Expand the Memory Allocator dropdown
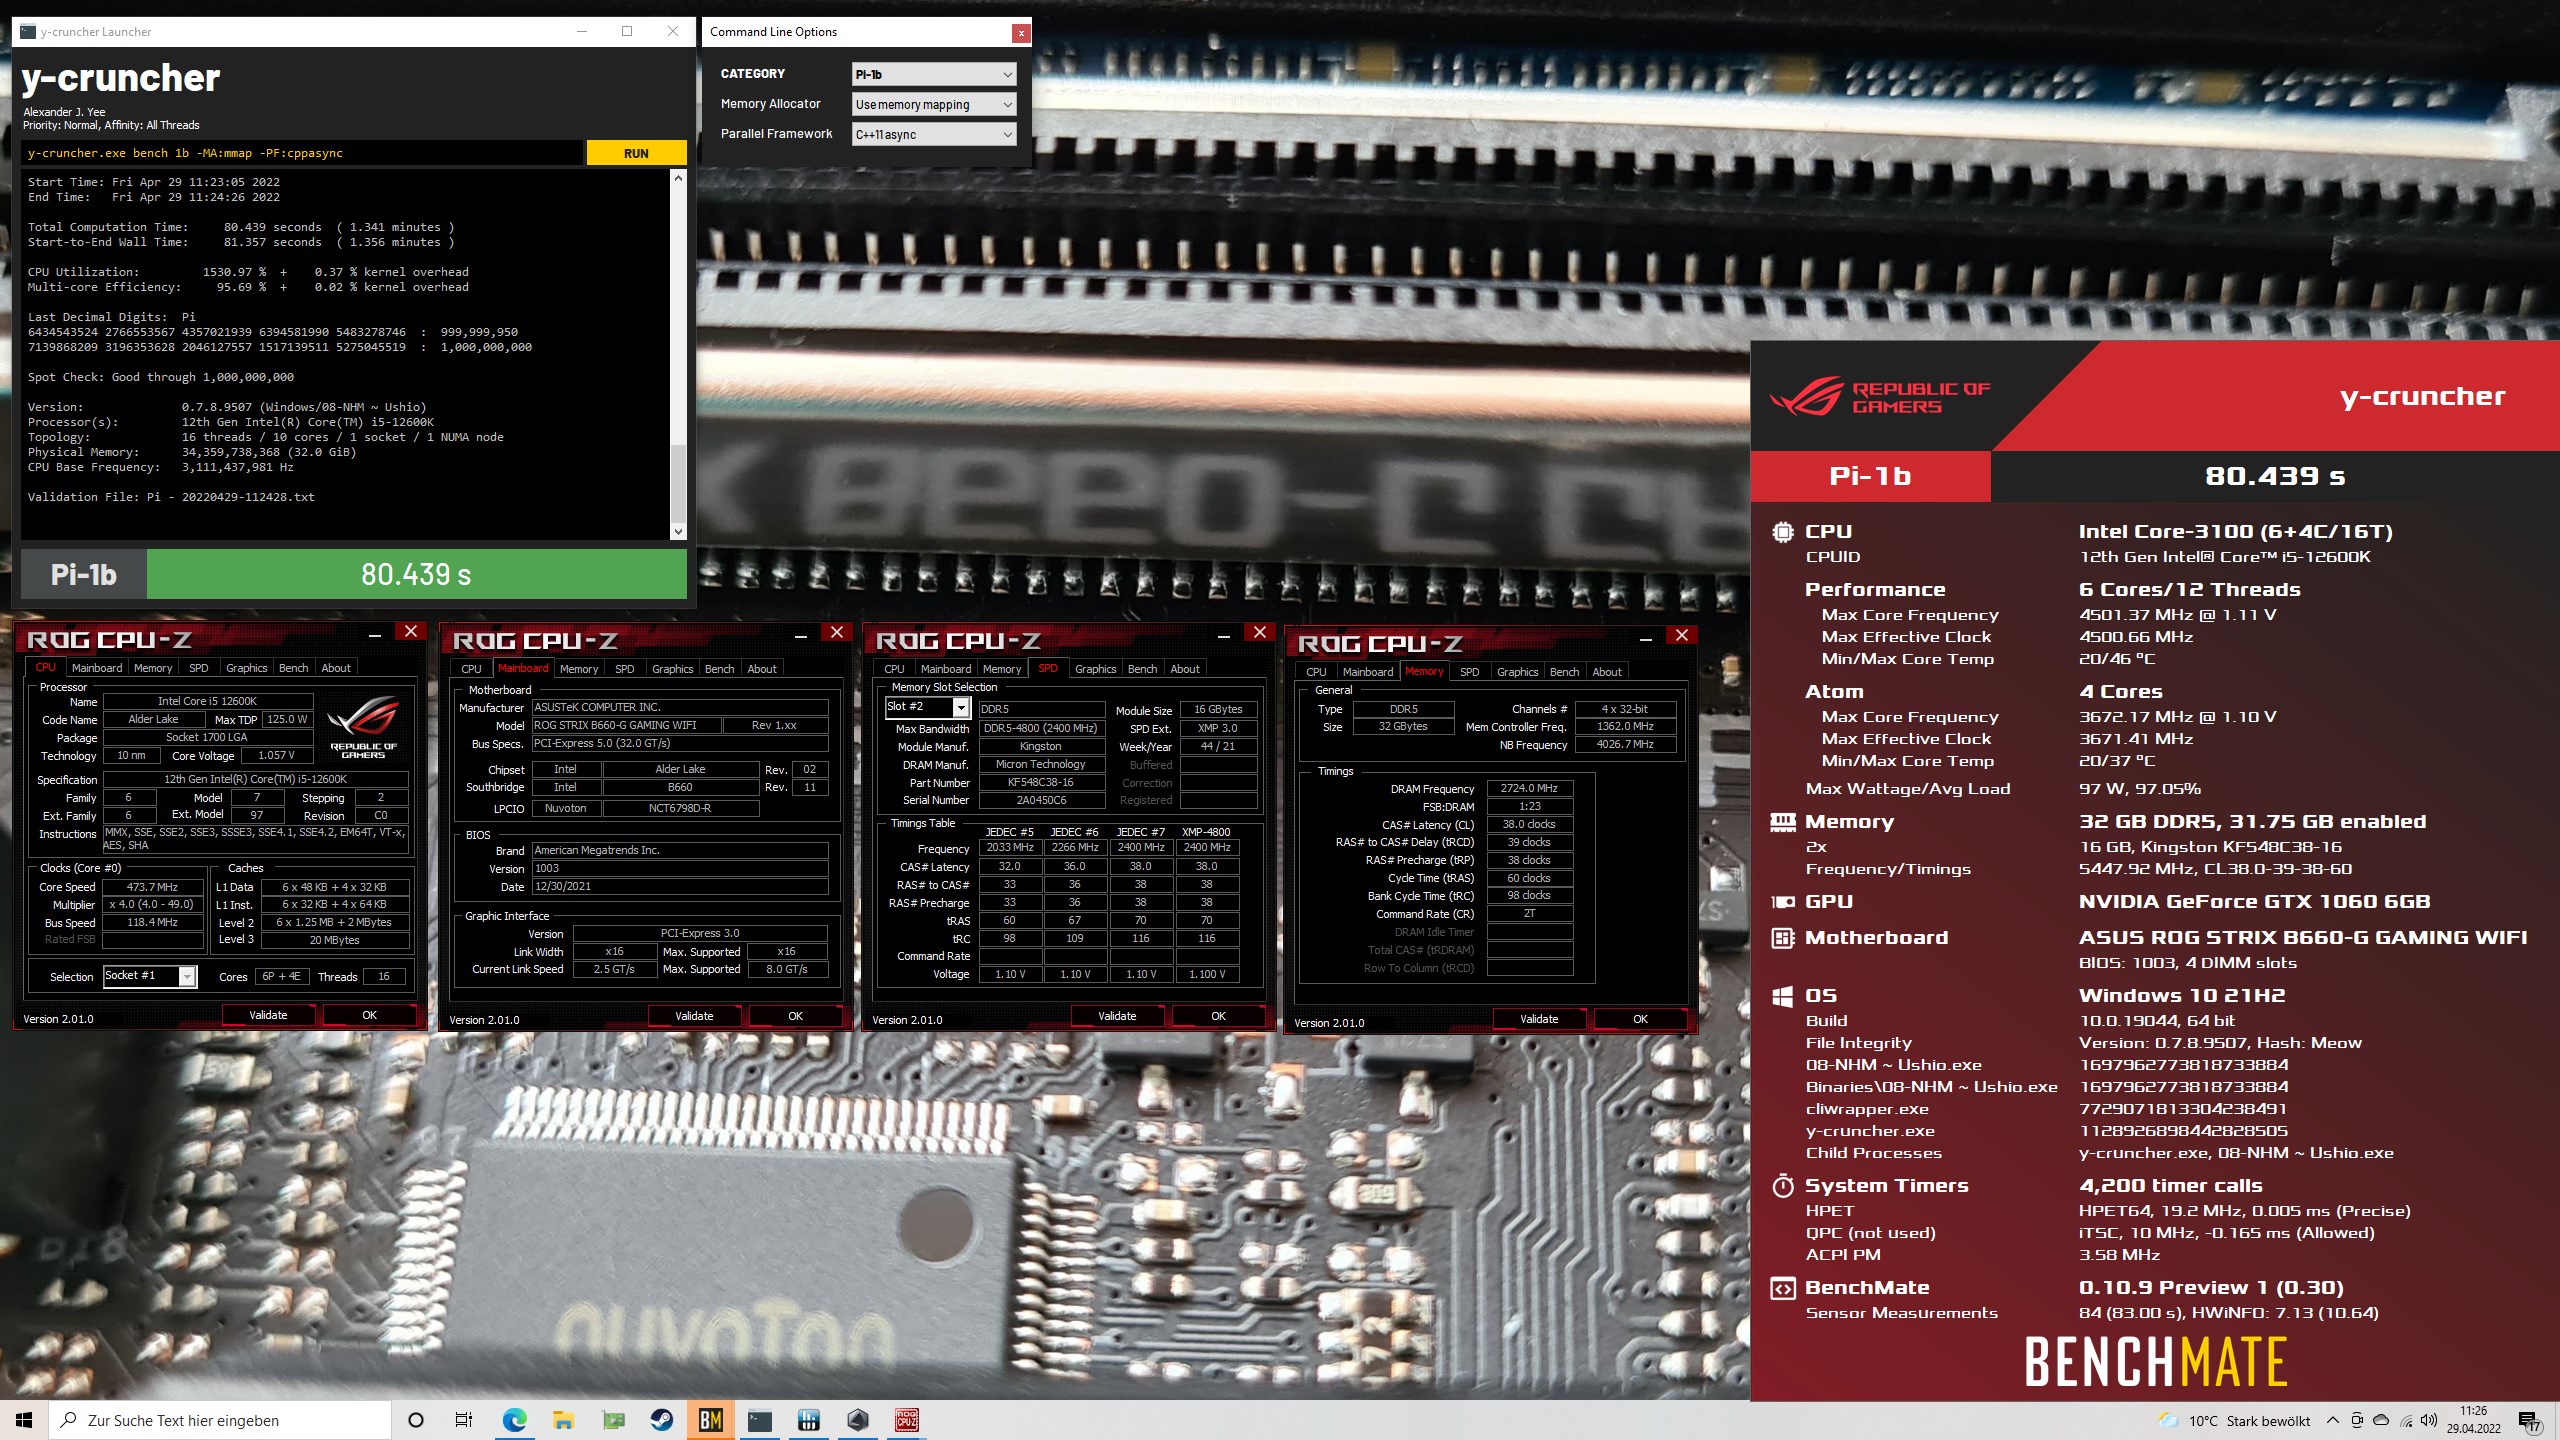The height and width of the screenshot is (1440, 2560). pyautogui.click(x=934, y=104)
